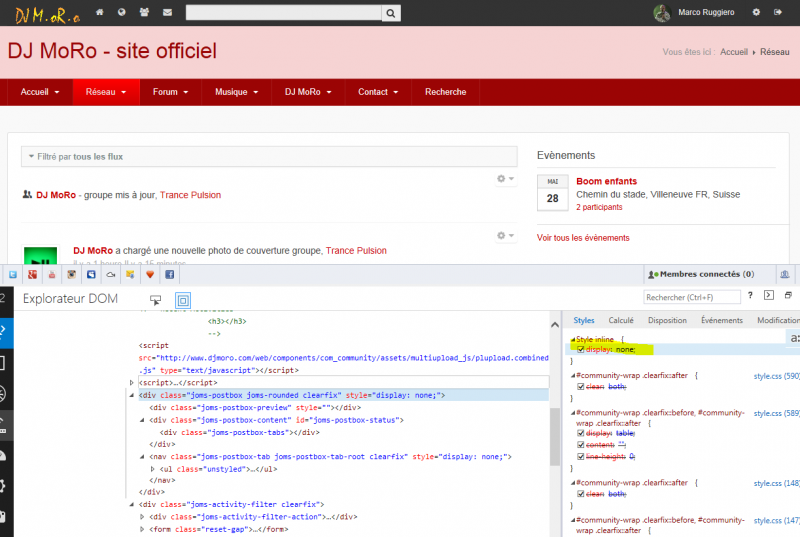Click the yellow mail icon in the social bar
This screenshot has height=537, width=800.
130,274
